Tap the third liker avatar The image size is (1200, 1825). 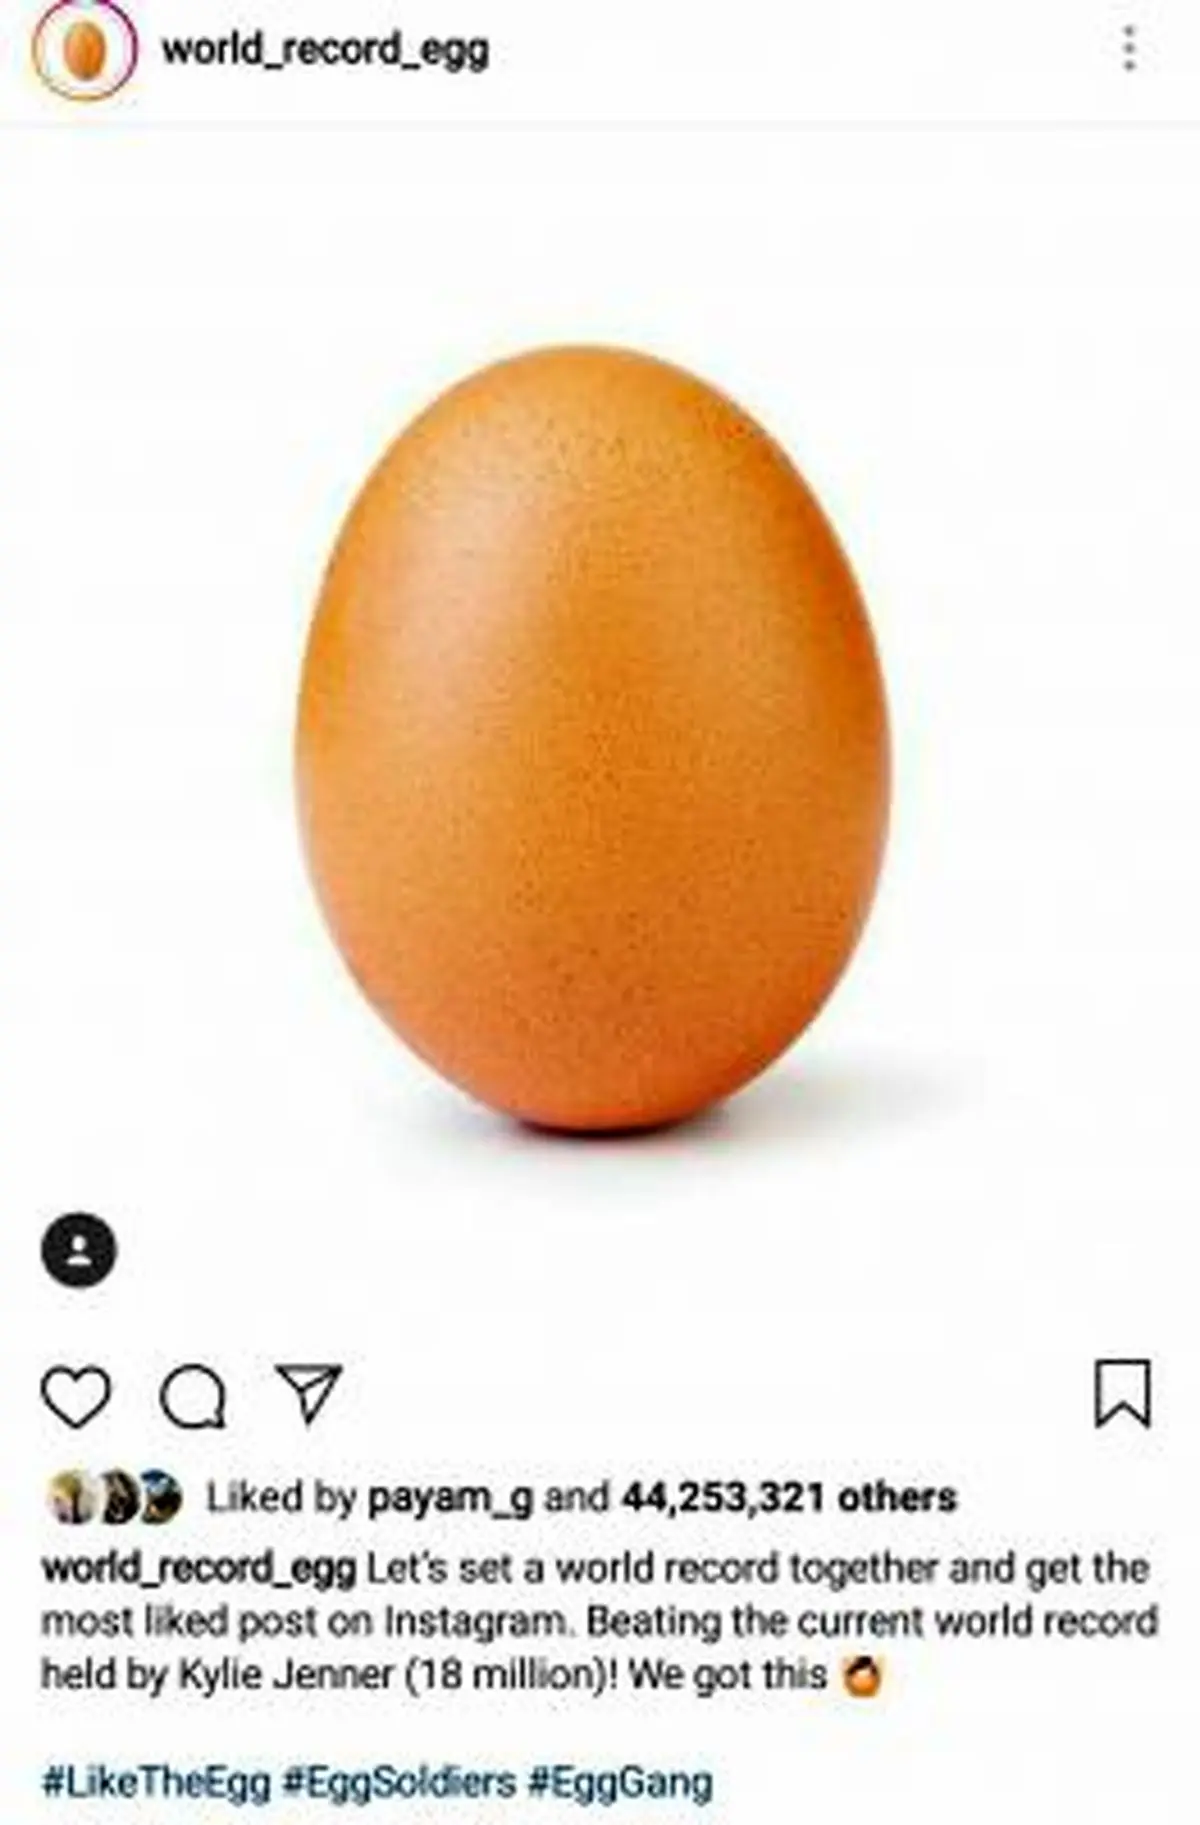[160, 1498]
